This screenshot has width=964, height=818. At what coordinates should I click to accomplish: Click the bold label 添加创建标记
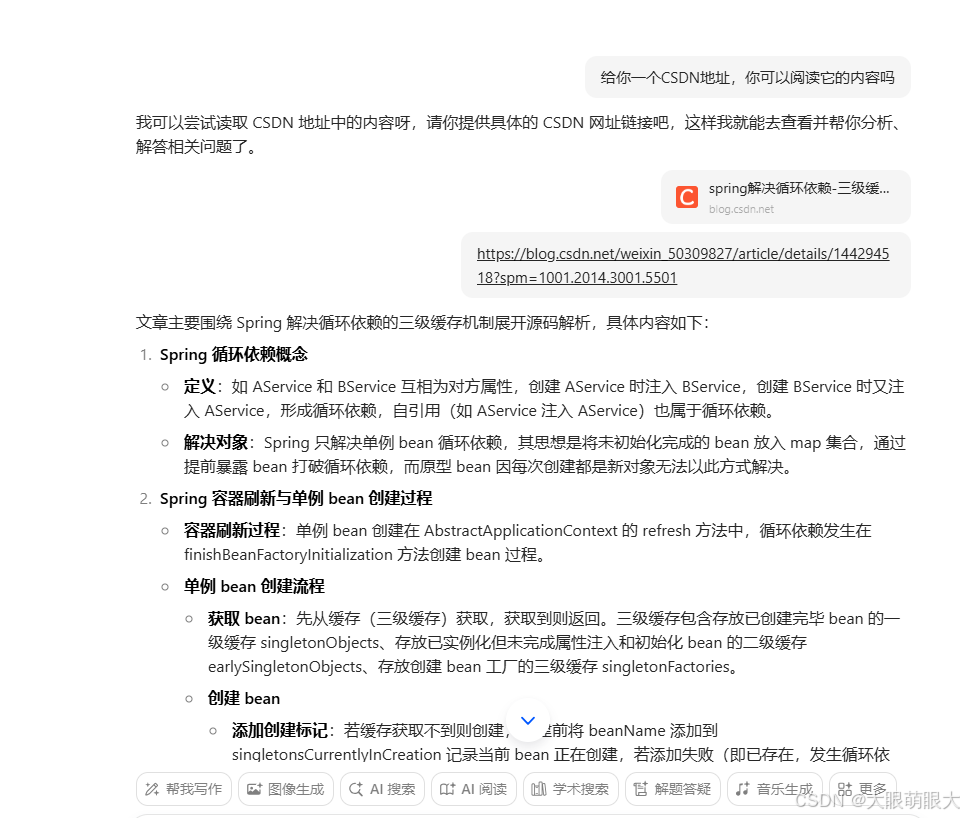(280, 730)
